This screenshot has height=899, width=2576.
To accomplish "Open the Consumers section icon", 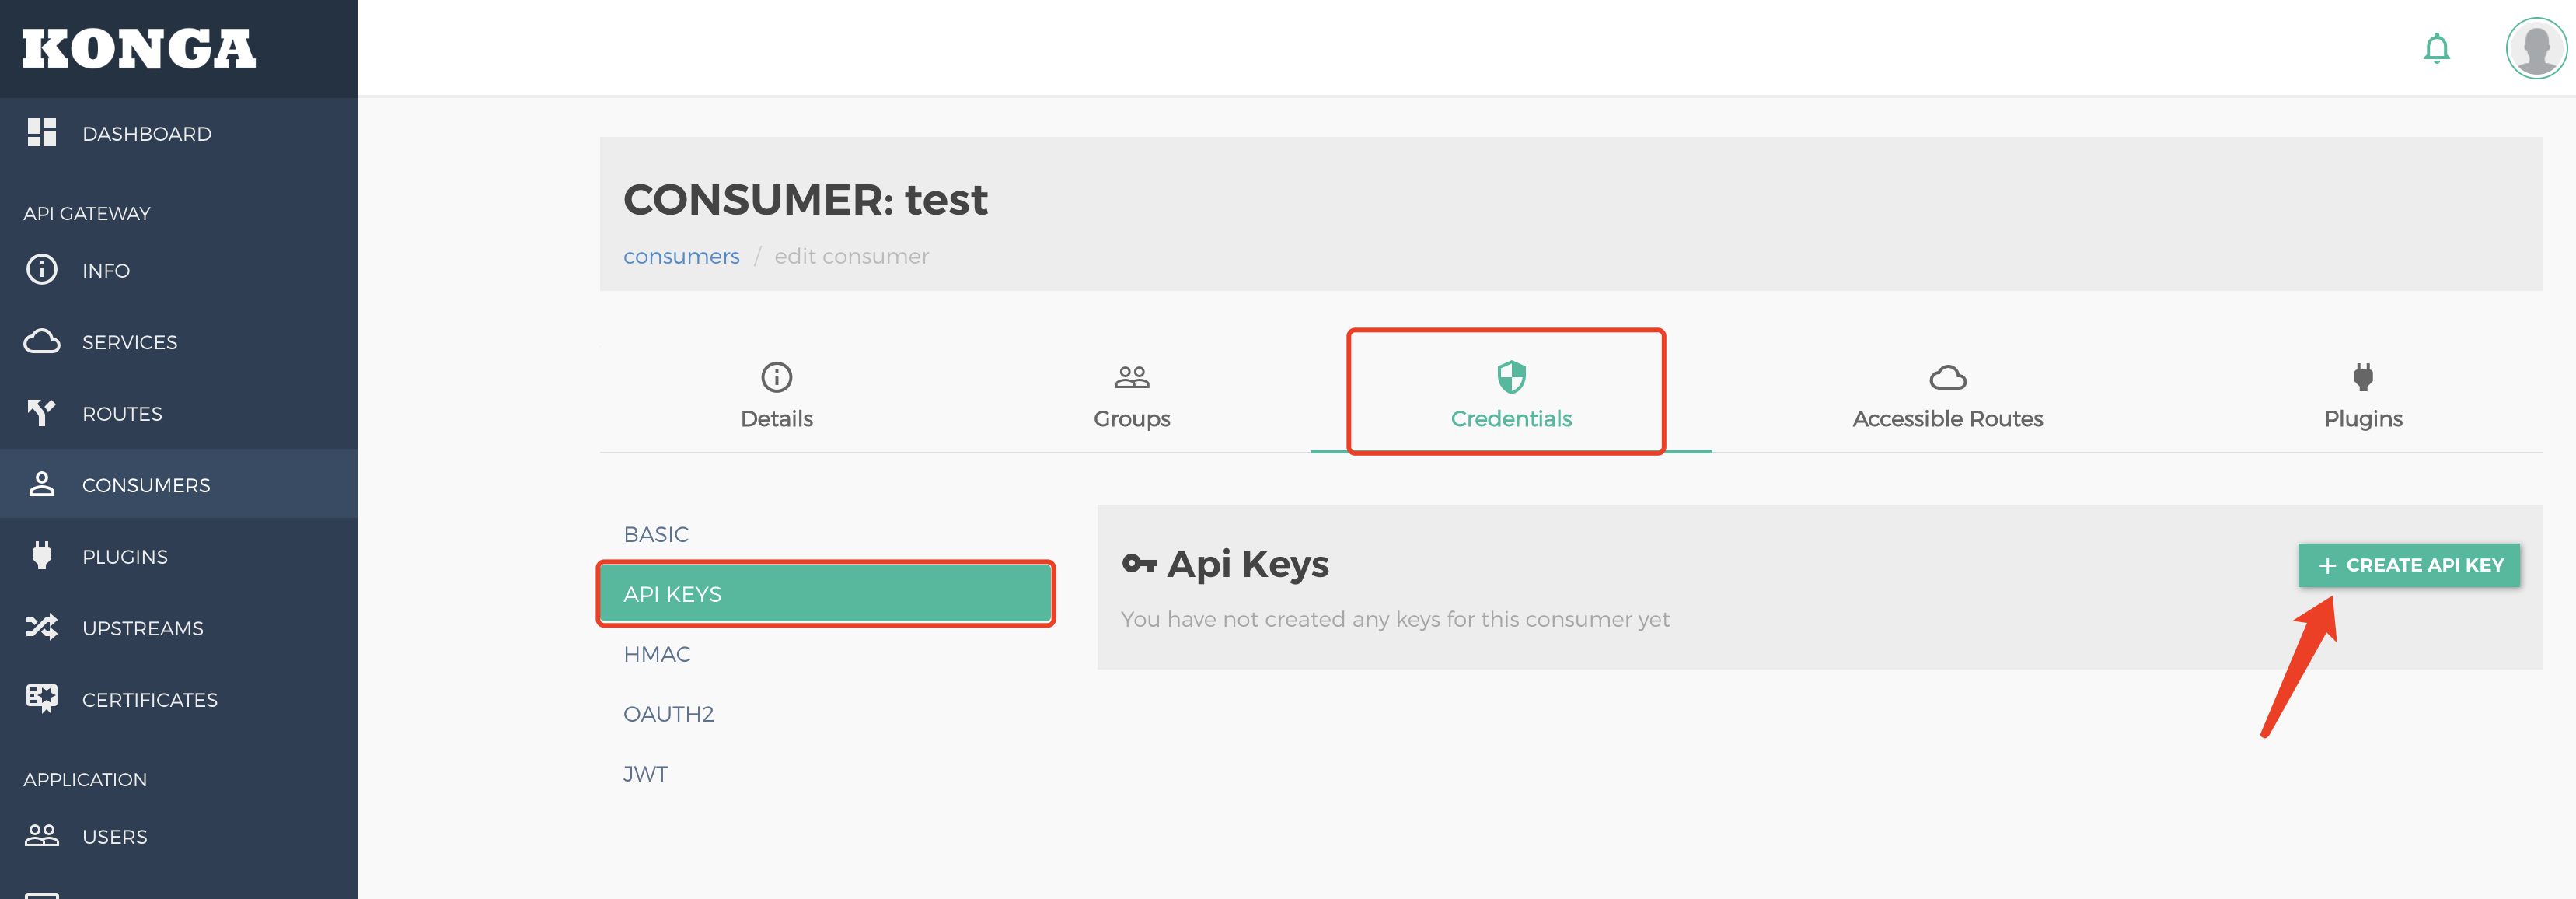I will pyautogui.click(x=42, y=484).
